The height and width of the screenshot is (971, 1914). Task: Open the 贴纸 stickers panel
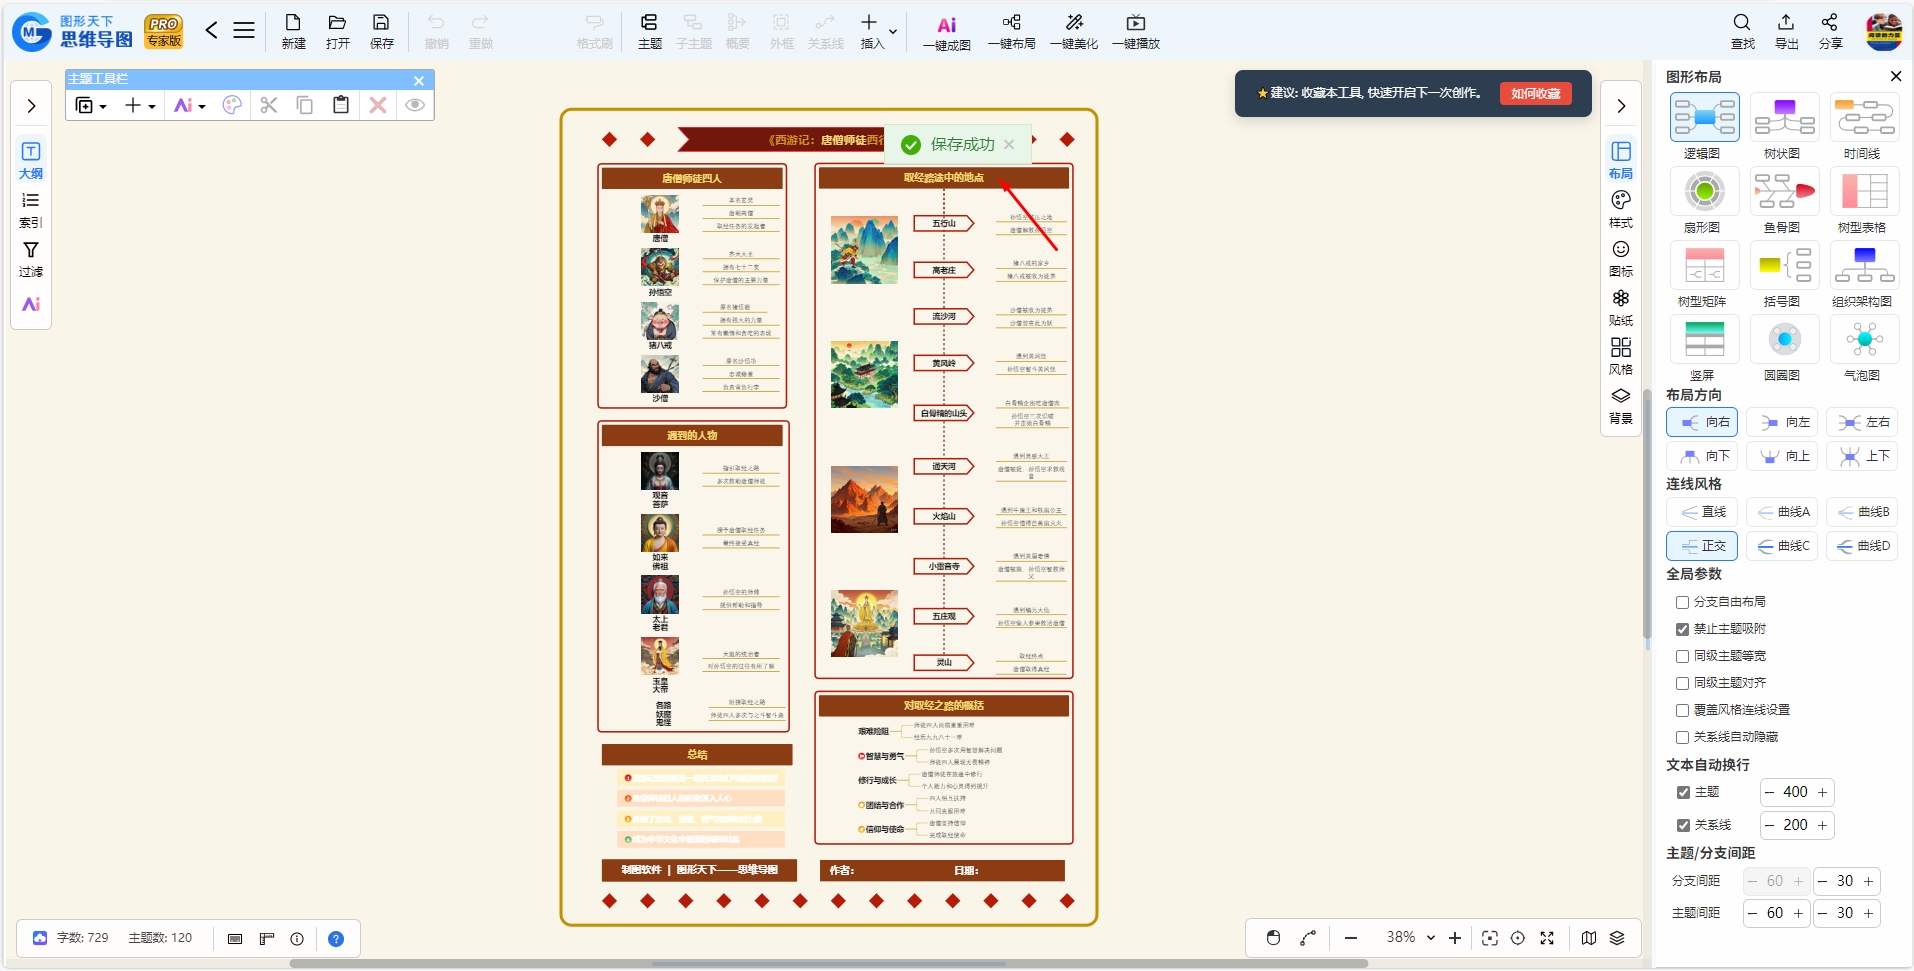coord(1621,307)
